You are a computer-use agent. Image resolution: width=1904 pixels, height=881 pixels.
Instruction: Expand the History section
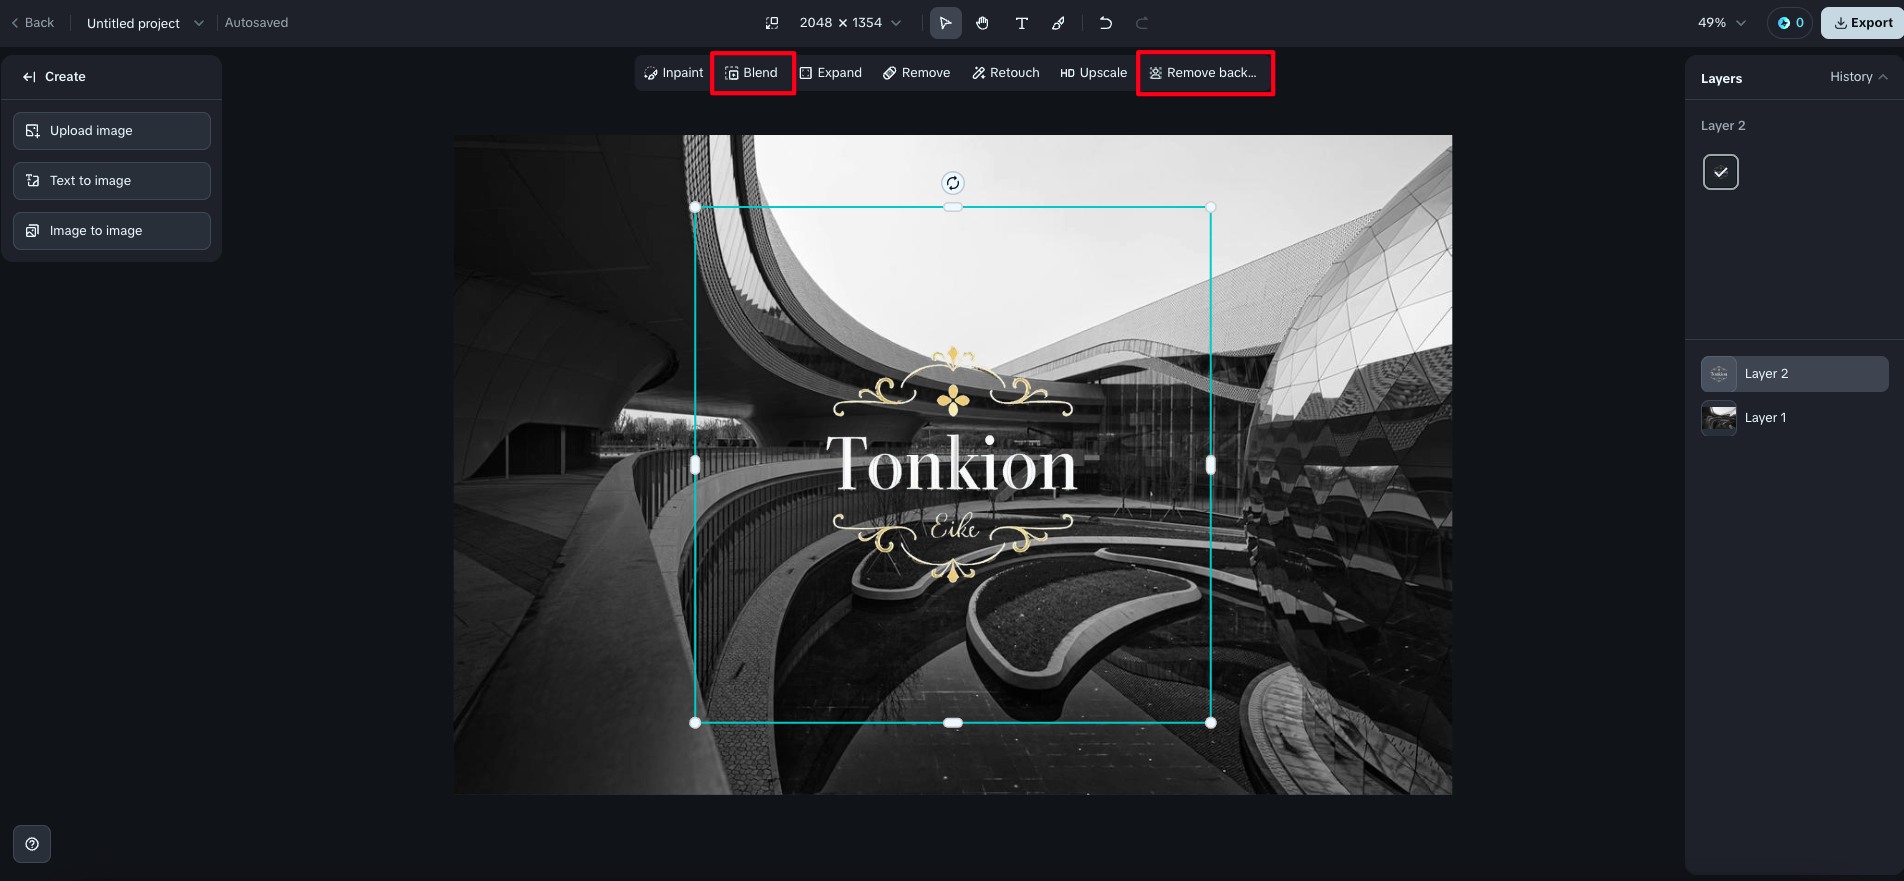[x=1859, y=77]
